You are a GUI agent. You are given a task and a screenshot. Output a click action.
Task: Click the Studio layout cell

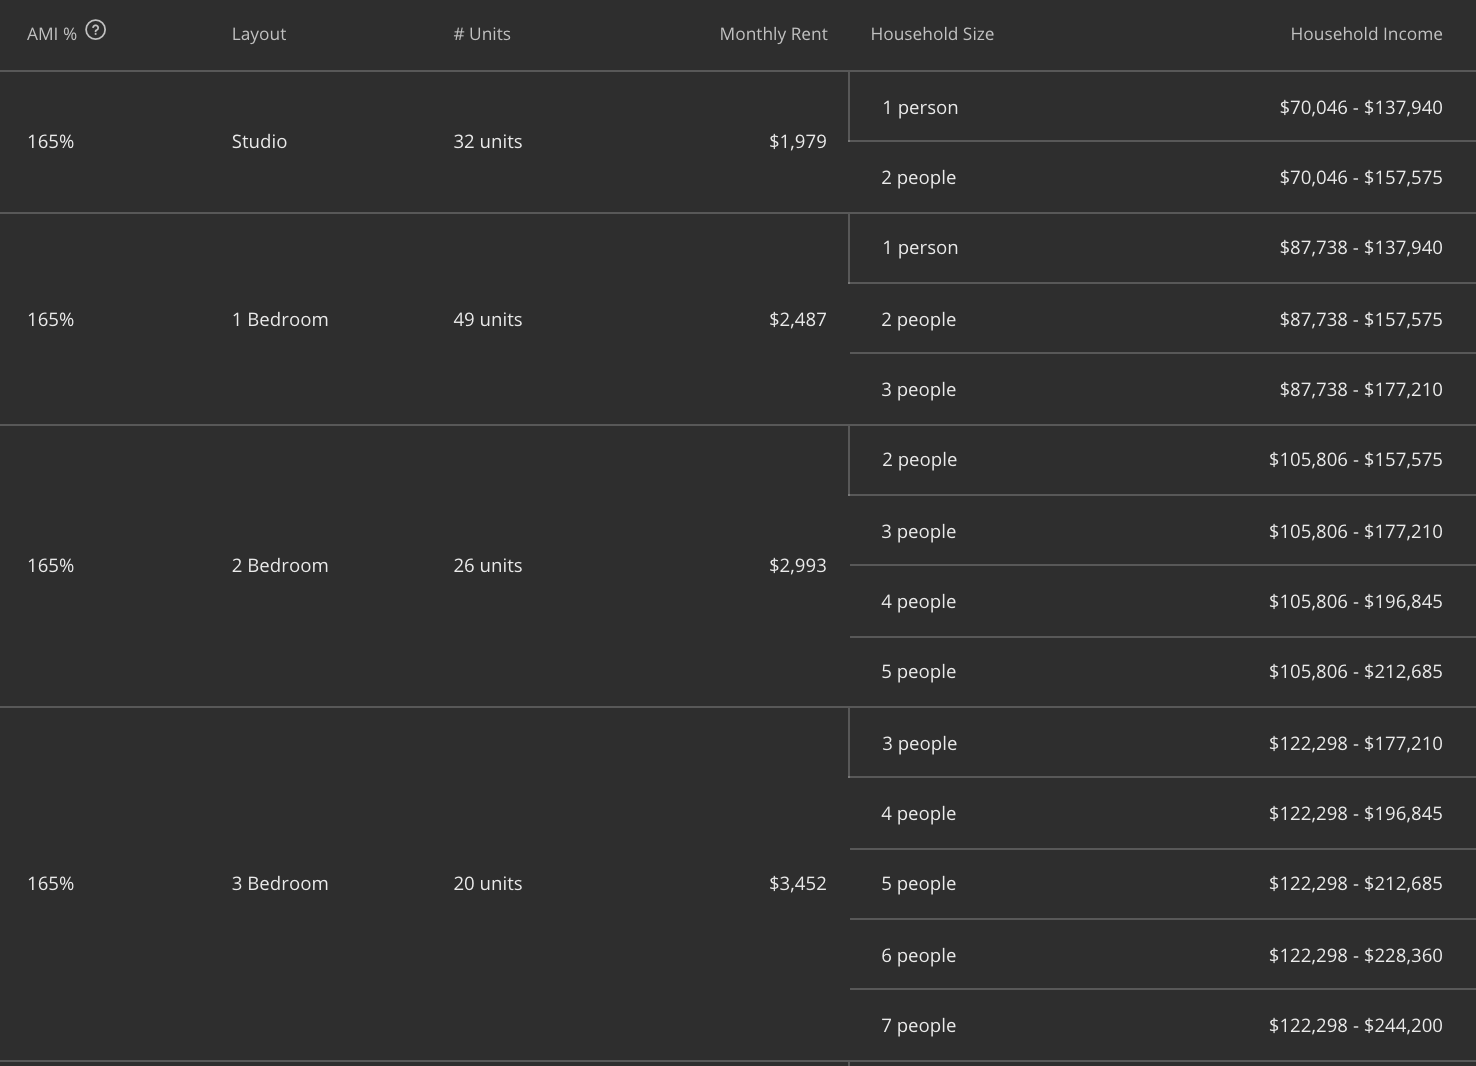(259, 142)
